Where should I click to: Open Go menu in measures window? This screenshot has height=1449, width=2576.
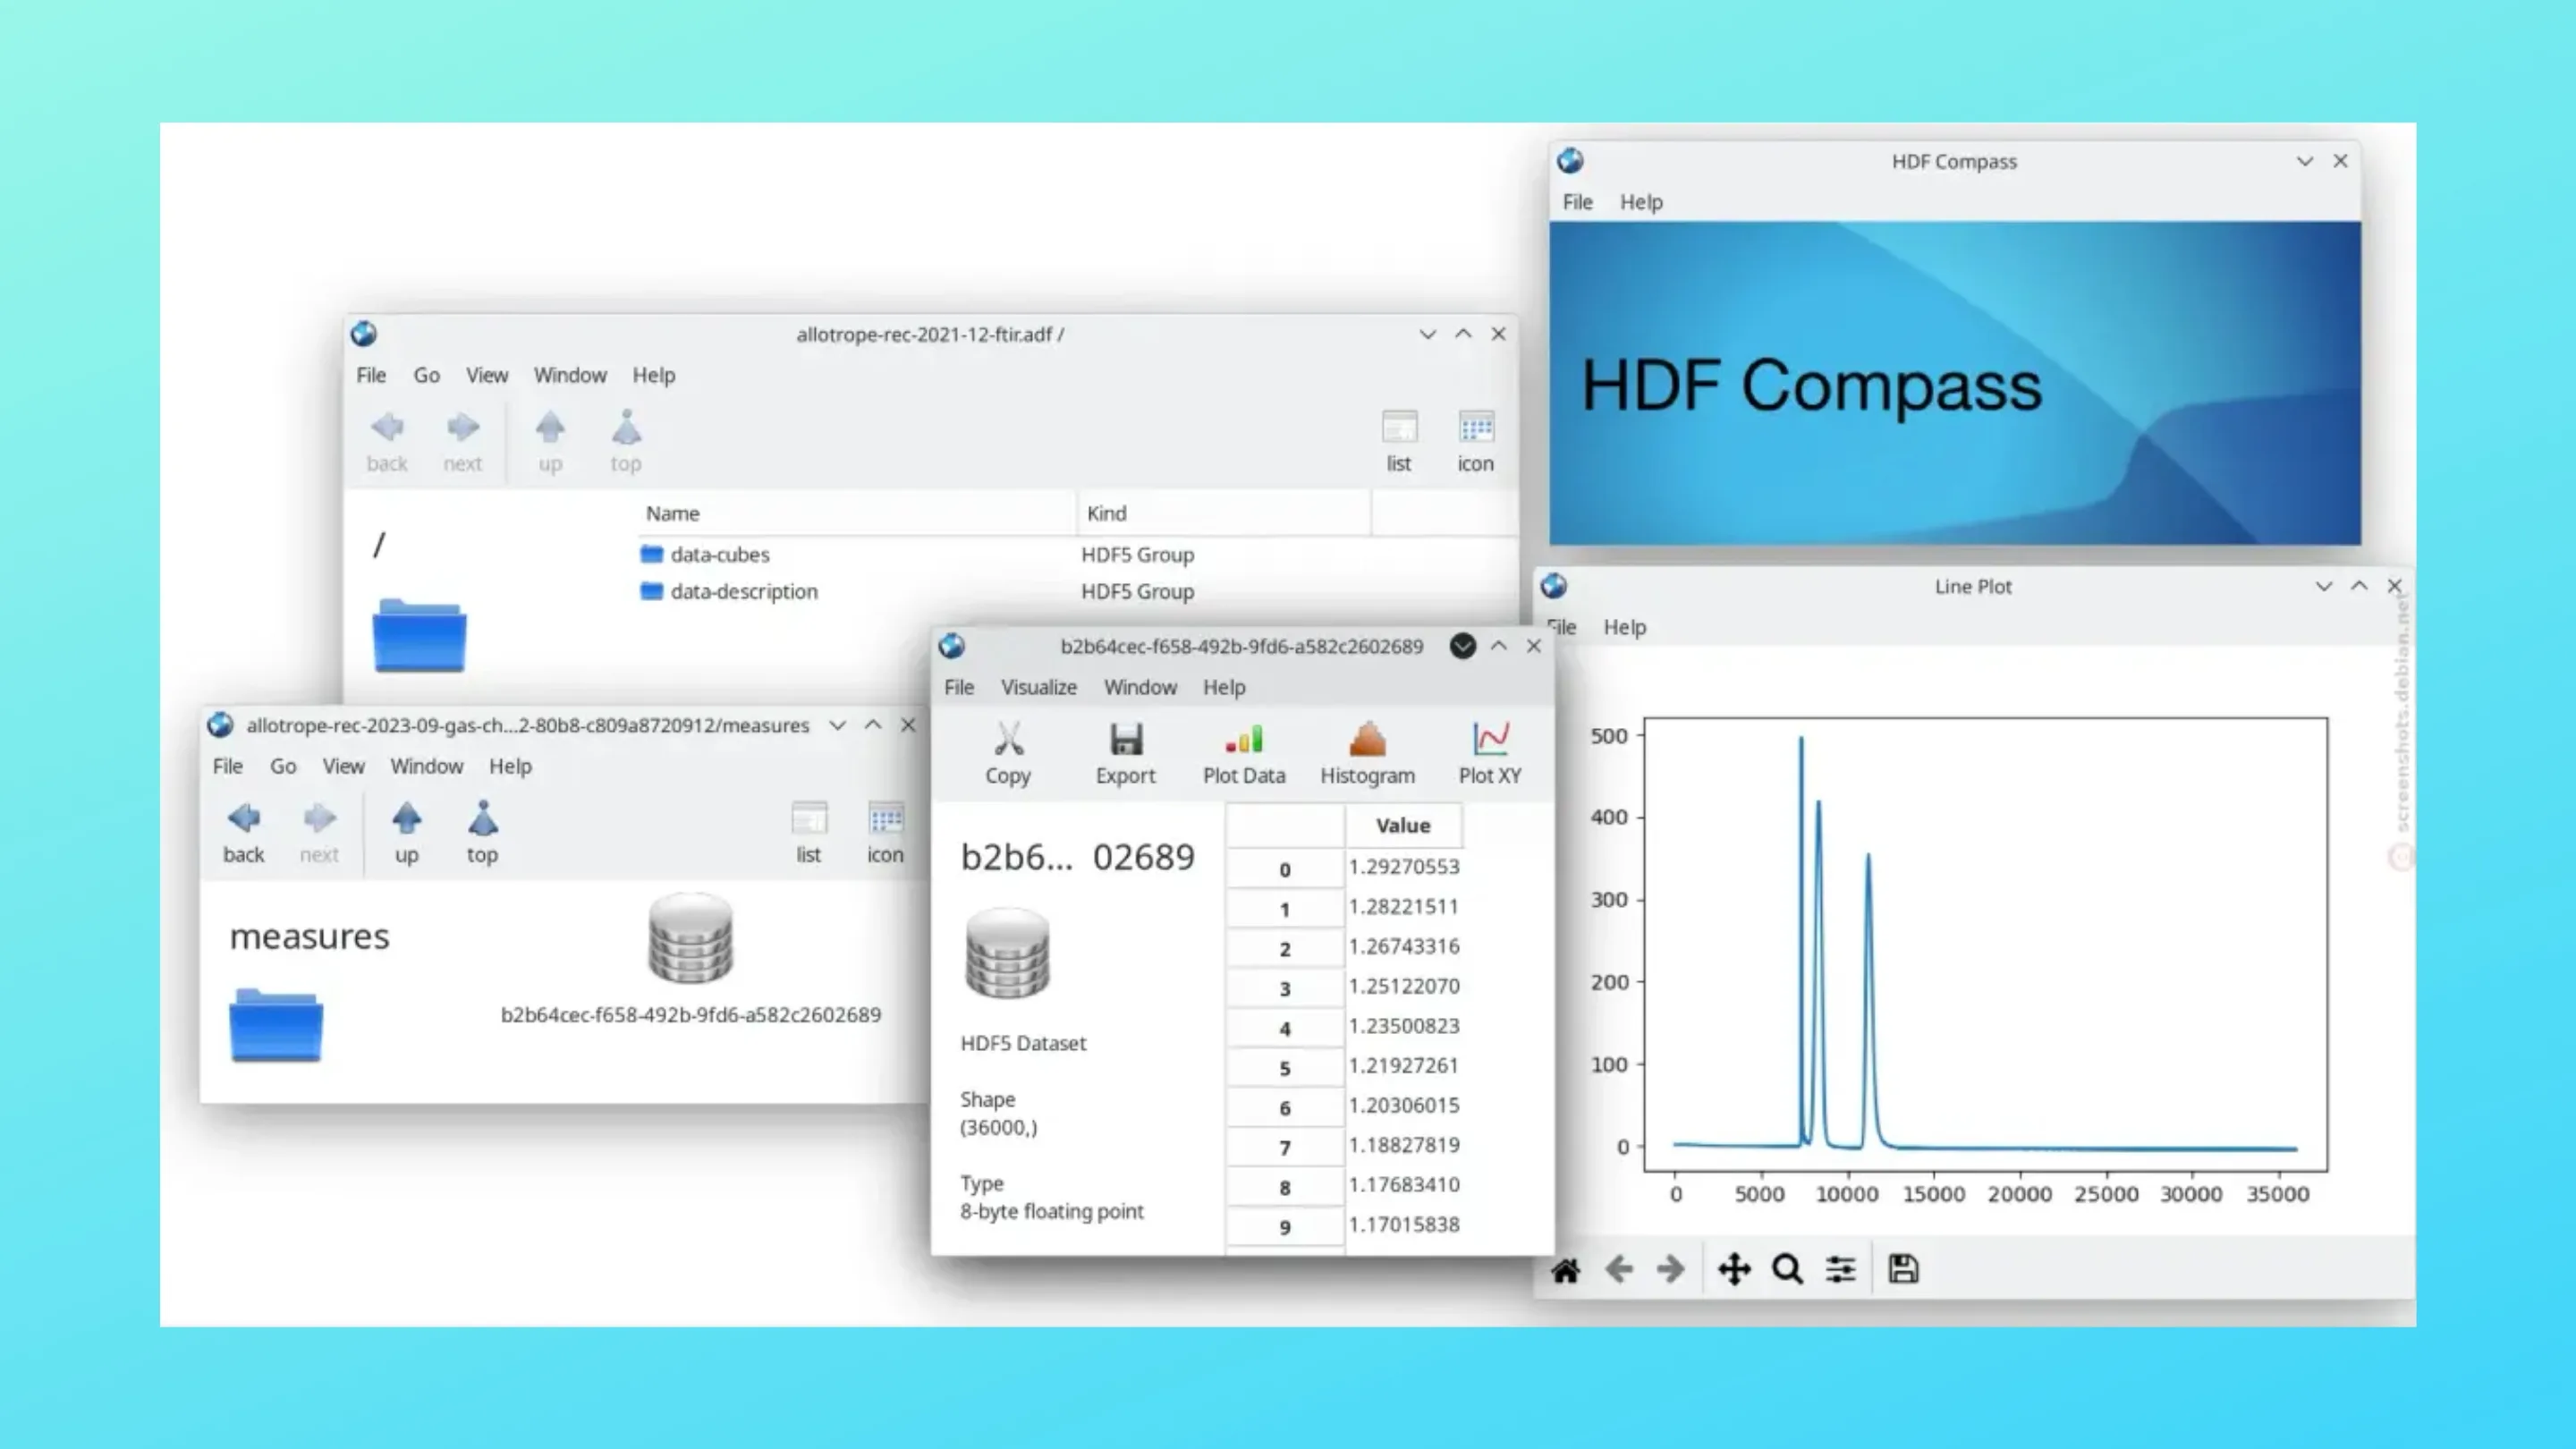coord(283,766)
